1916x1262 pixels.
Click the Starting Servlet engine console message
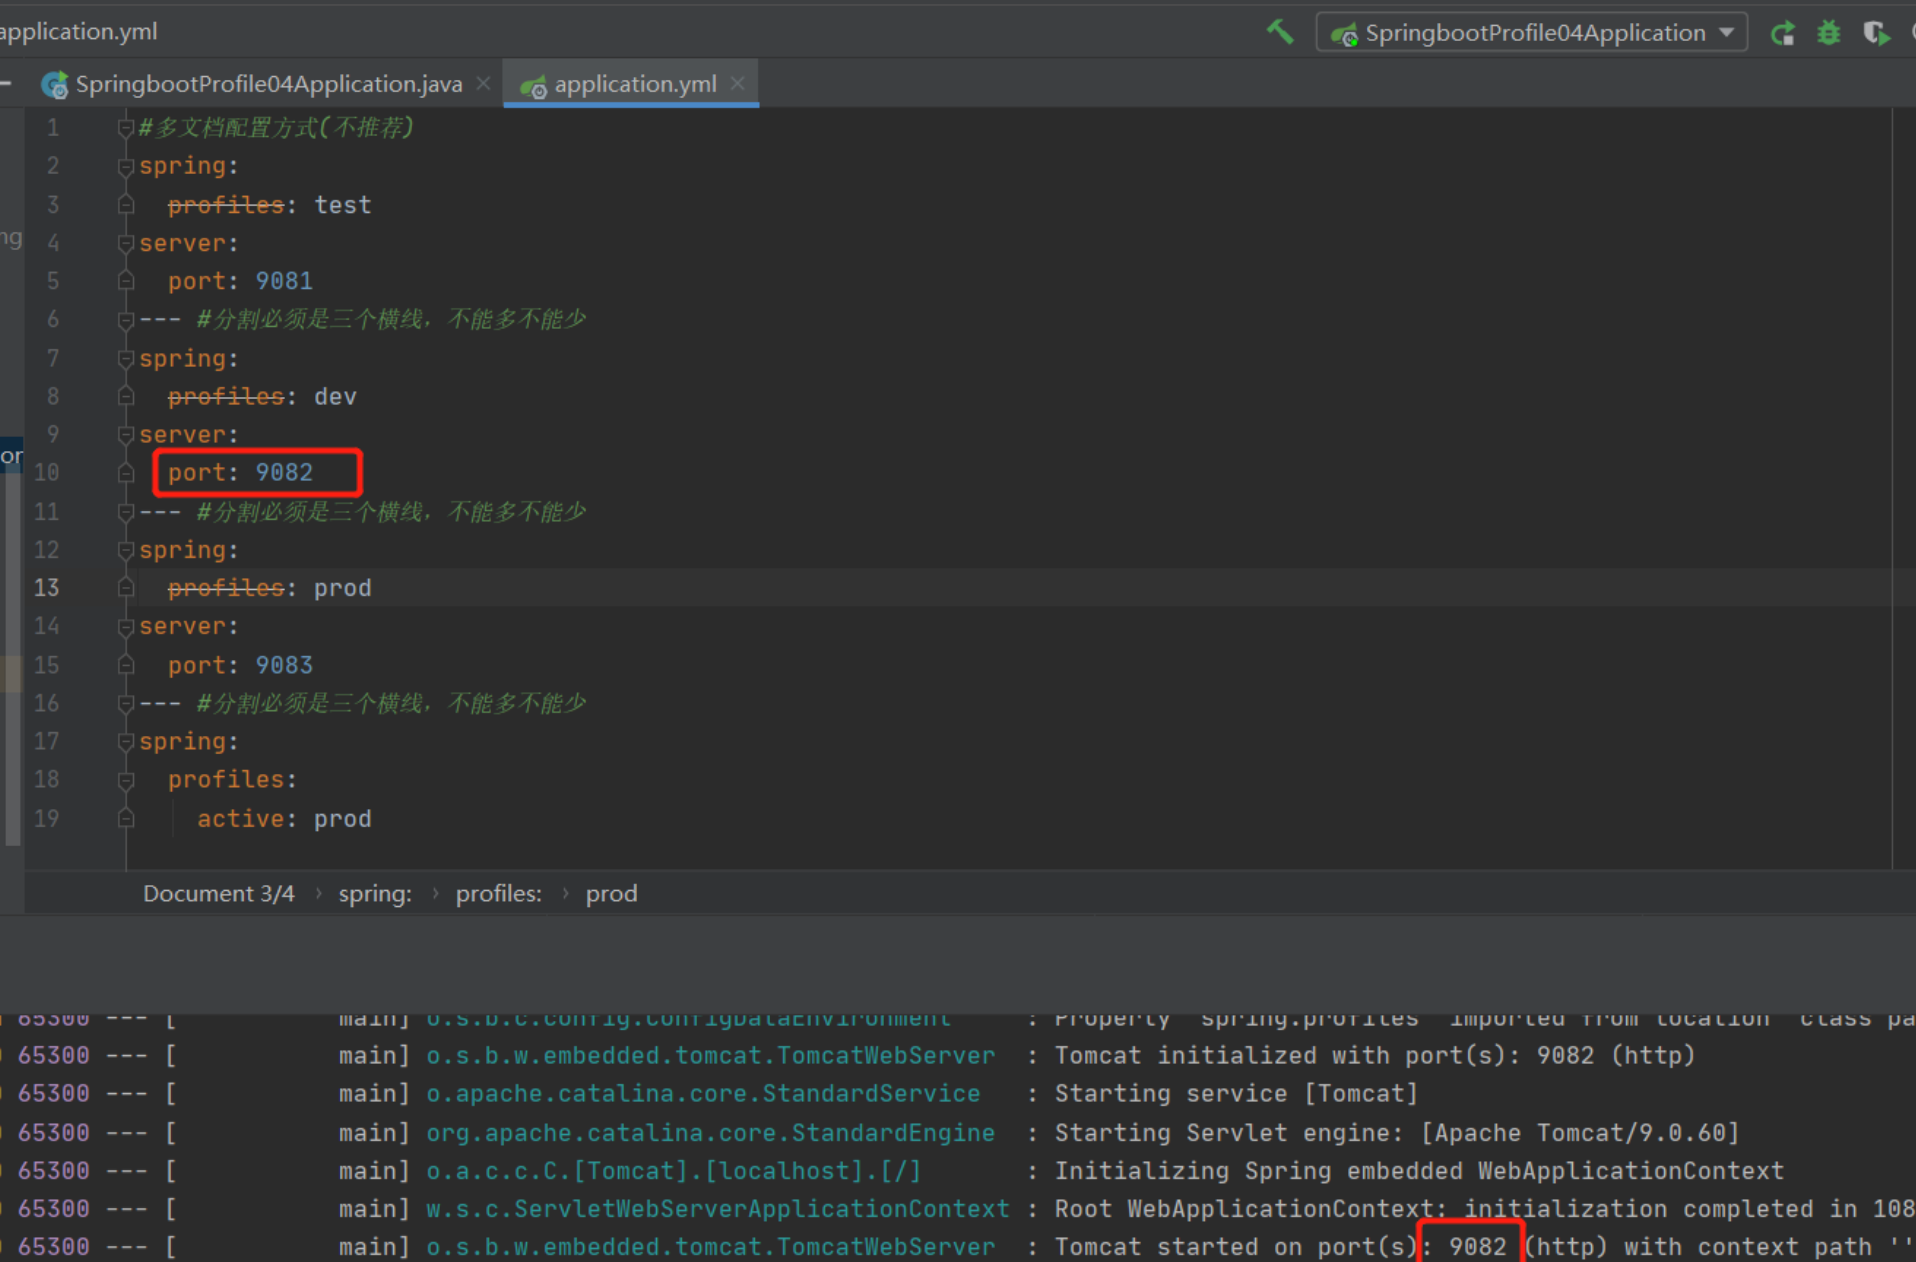click(x=1397, y=1133)
